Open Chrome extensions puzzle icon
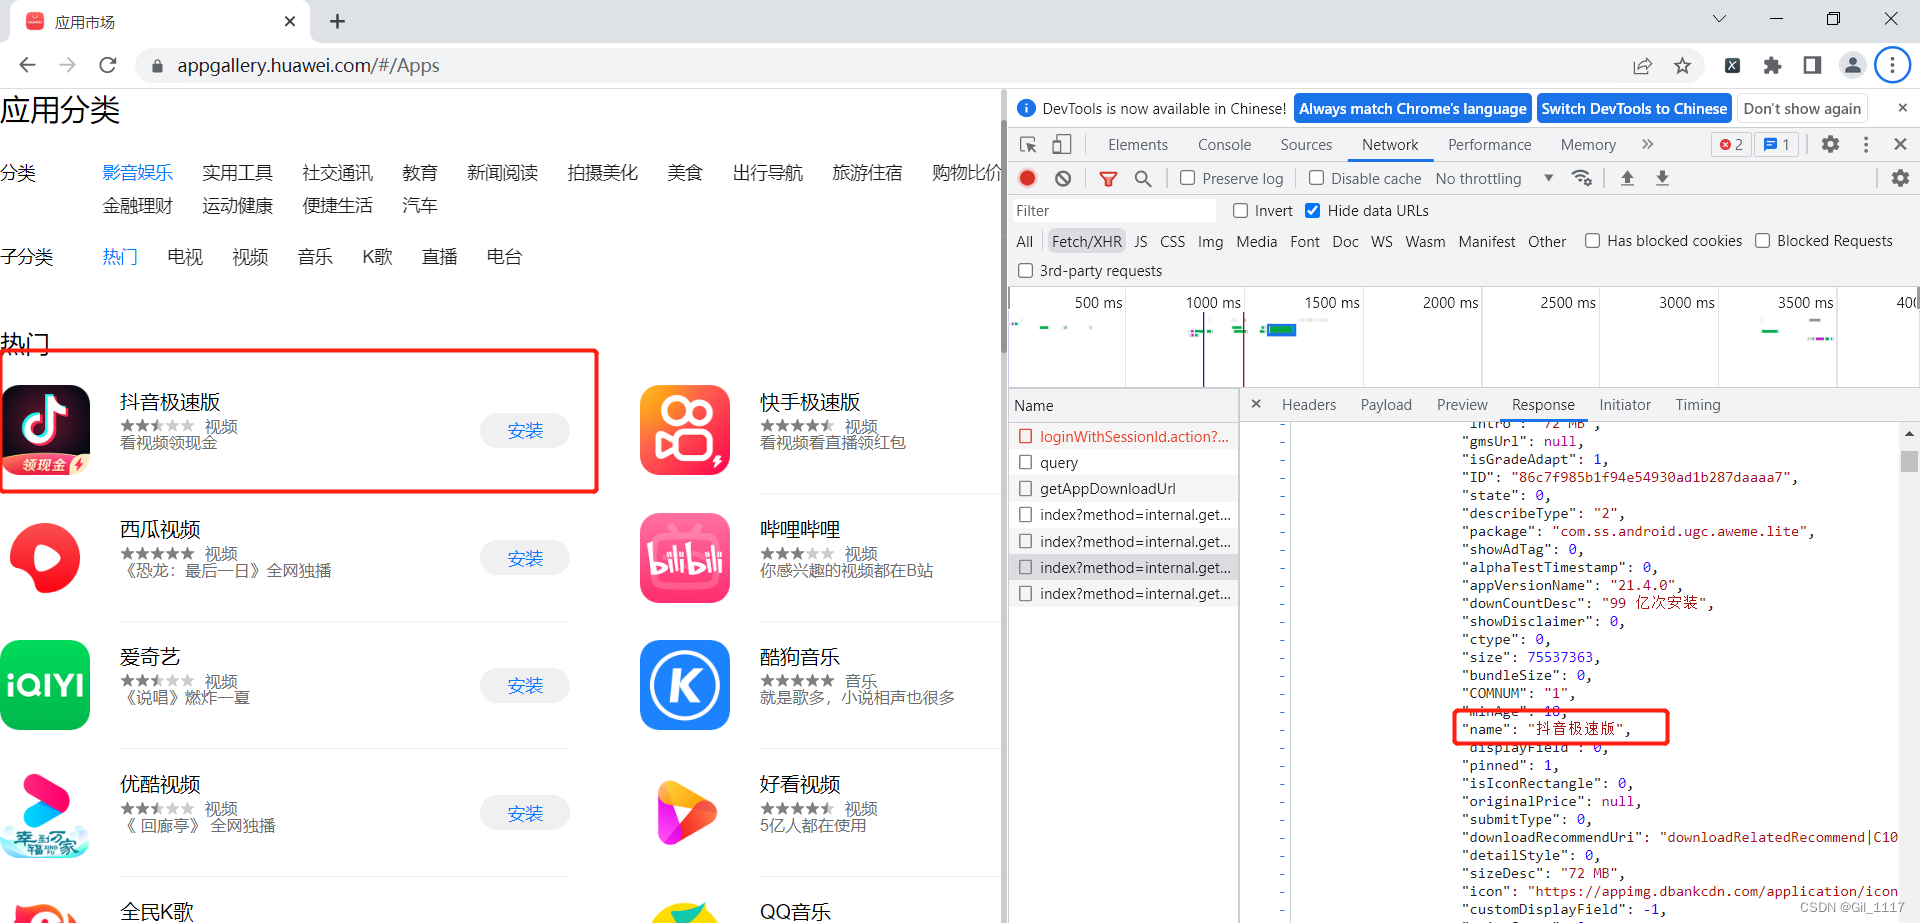This screenshot has height=923, width=1920. click(x=1772, y=66)
